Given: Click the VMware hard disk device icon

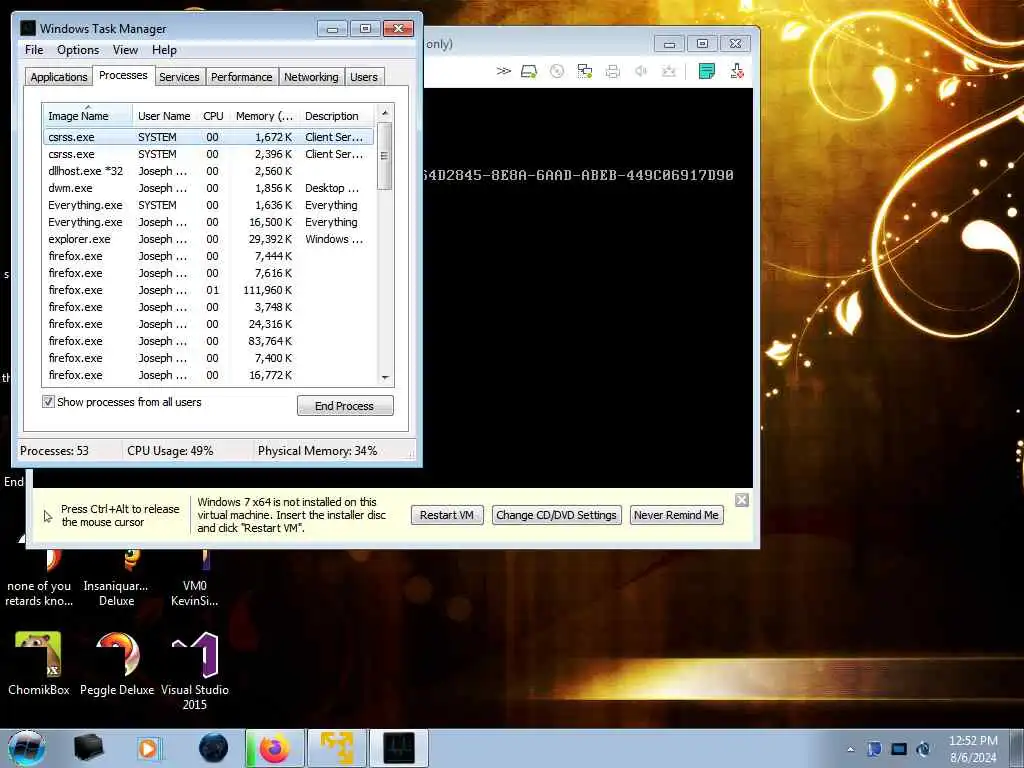Looking at the screenshot, I should coord(528,71).
